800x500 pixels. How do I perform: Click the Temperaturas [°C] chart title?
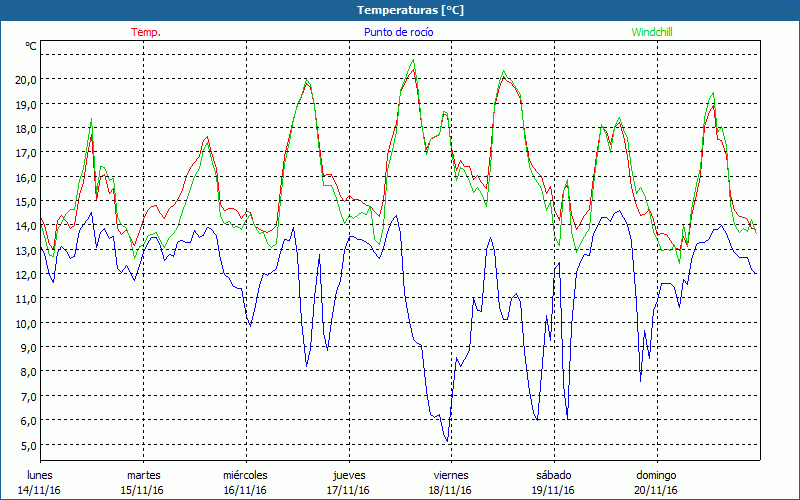coord(398,10)
